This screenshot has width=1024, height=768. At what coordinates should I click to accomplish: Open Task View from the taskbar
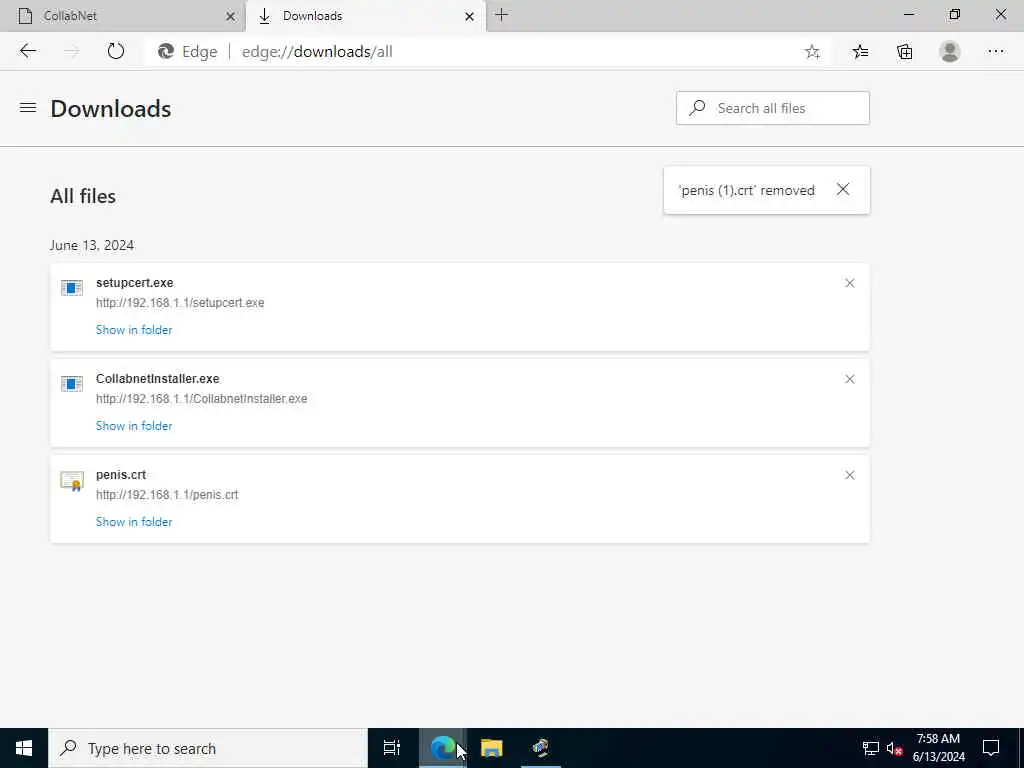392,748
